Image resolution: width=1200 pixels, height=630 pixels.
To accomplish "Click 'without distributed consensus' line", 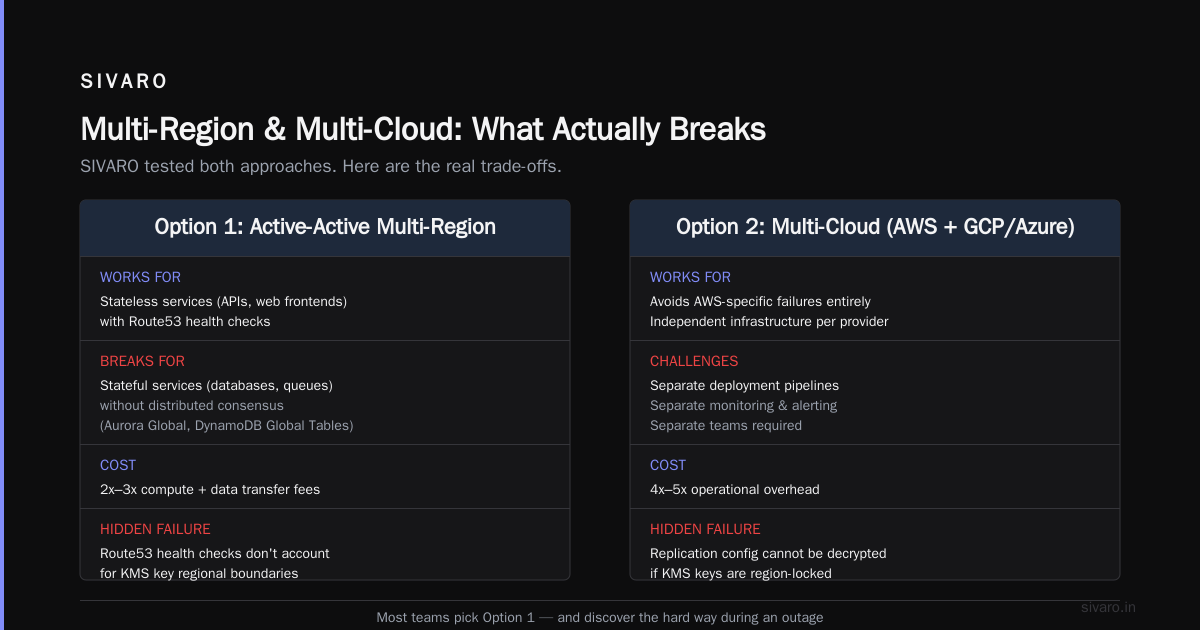I will (x=192, y=405).
